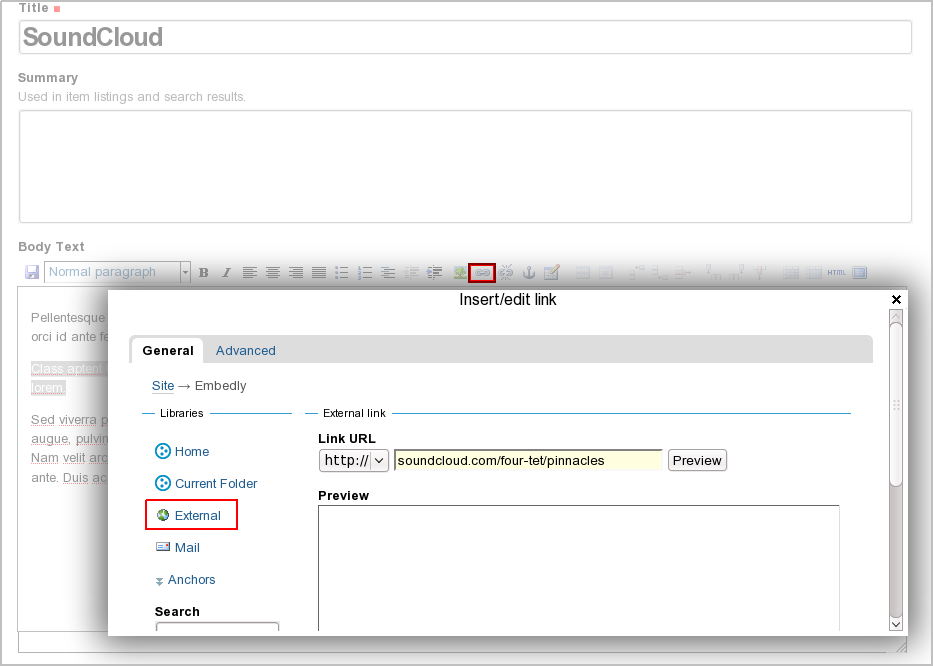Viewport: 933px width, 666px height.
Task: Switch to the Advanced tab
Action: click(245, 351)
